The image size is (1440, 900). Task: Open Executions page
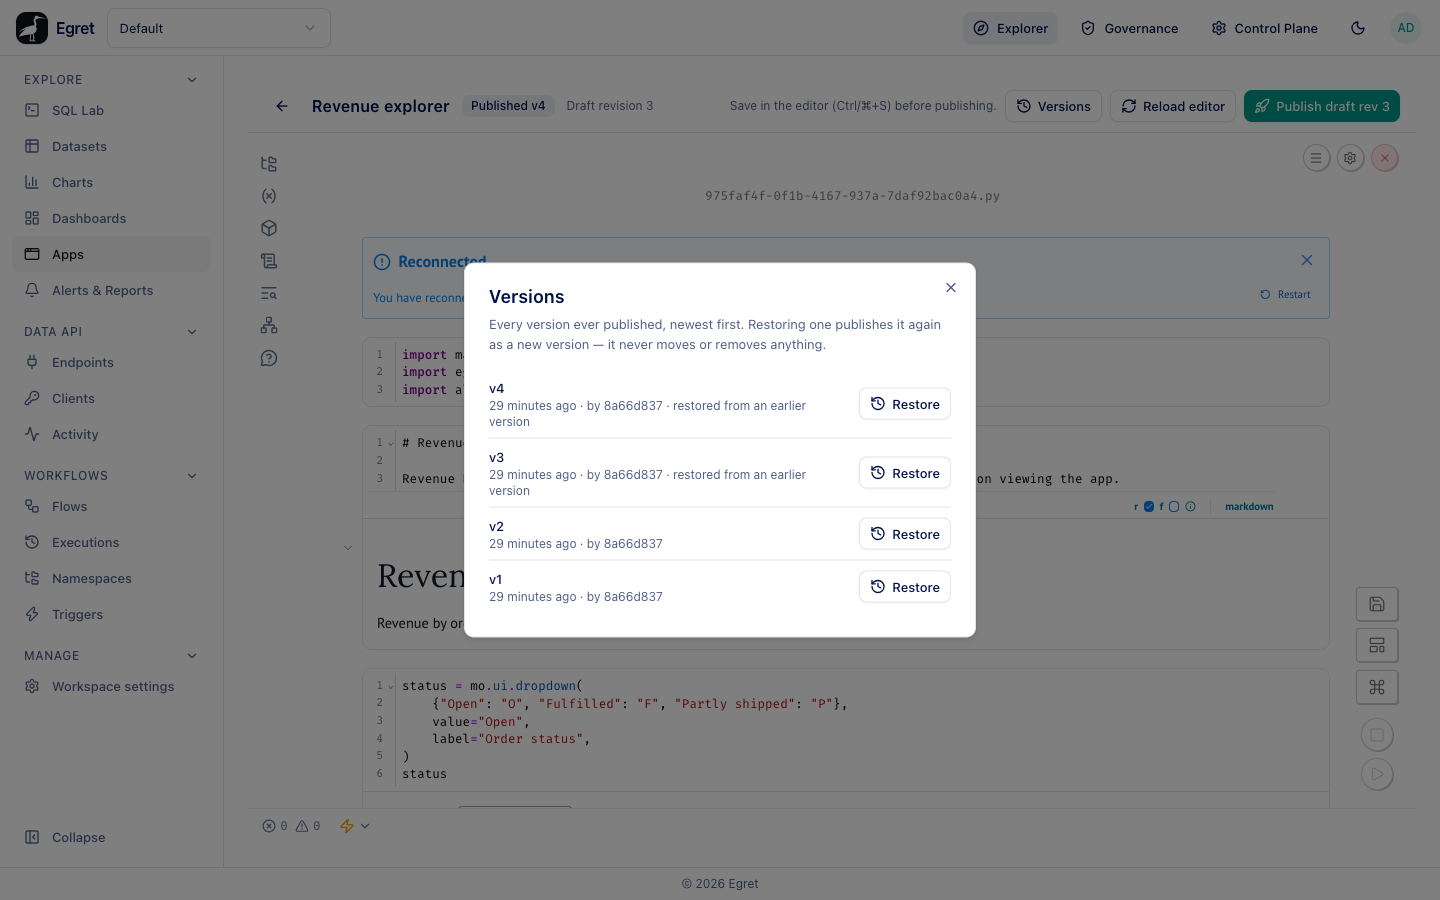112,542
